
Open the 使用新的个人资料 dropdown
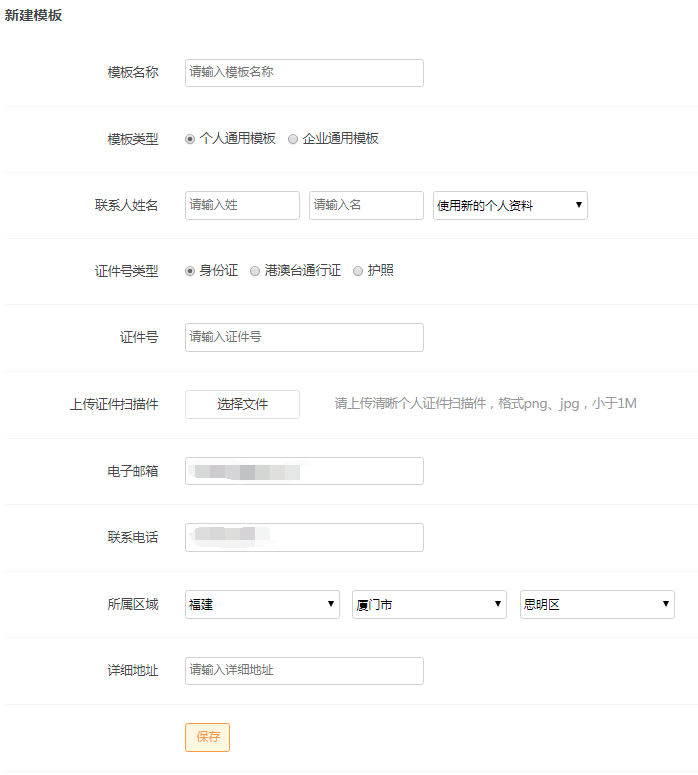(x=510, y=205)
